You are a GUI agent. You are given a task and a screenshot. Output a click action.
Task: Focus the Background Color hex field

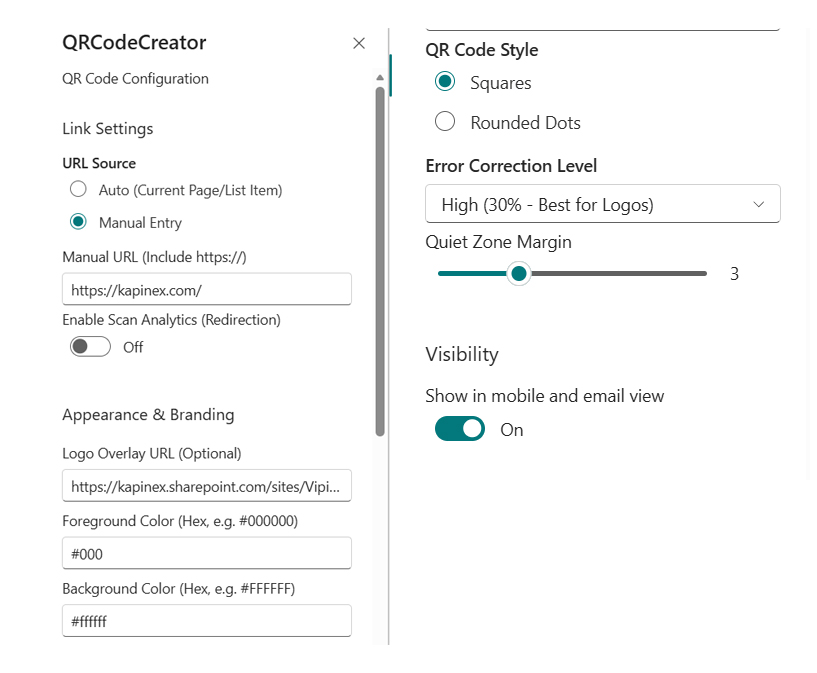point(206,621)
